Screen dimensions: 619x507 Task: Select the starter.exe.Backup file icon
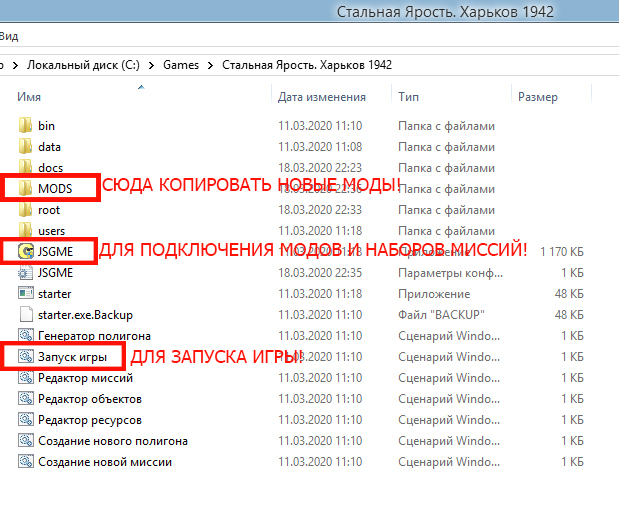coord(26,315)
